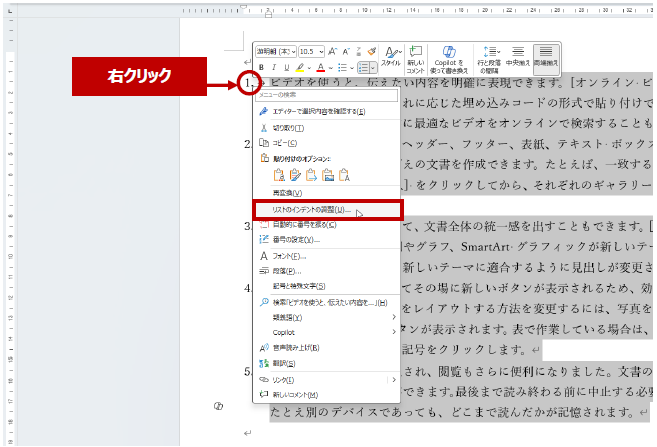Toggle italic formatting in mini toolbar
This screenshot has width=657, height=447.
point(273,68)
